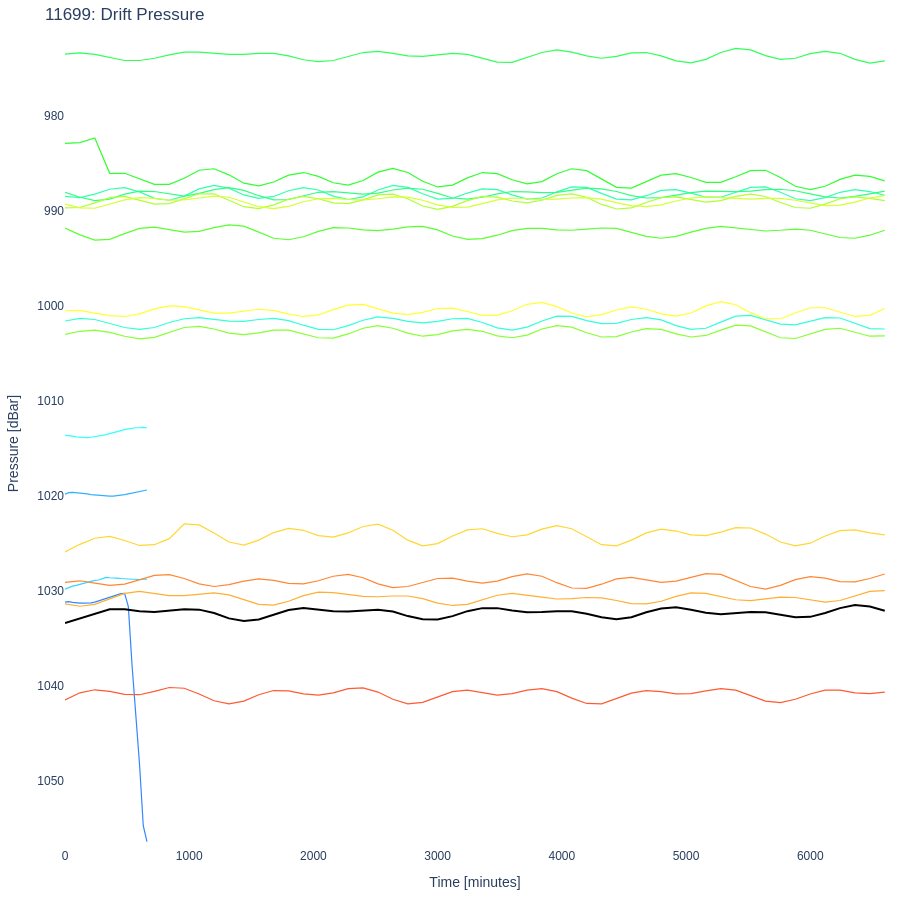Select the 1000 pressure axis tick label

(x=50, y=306)
